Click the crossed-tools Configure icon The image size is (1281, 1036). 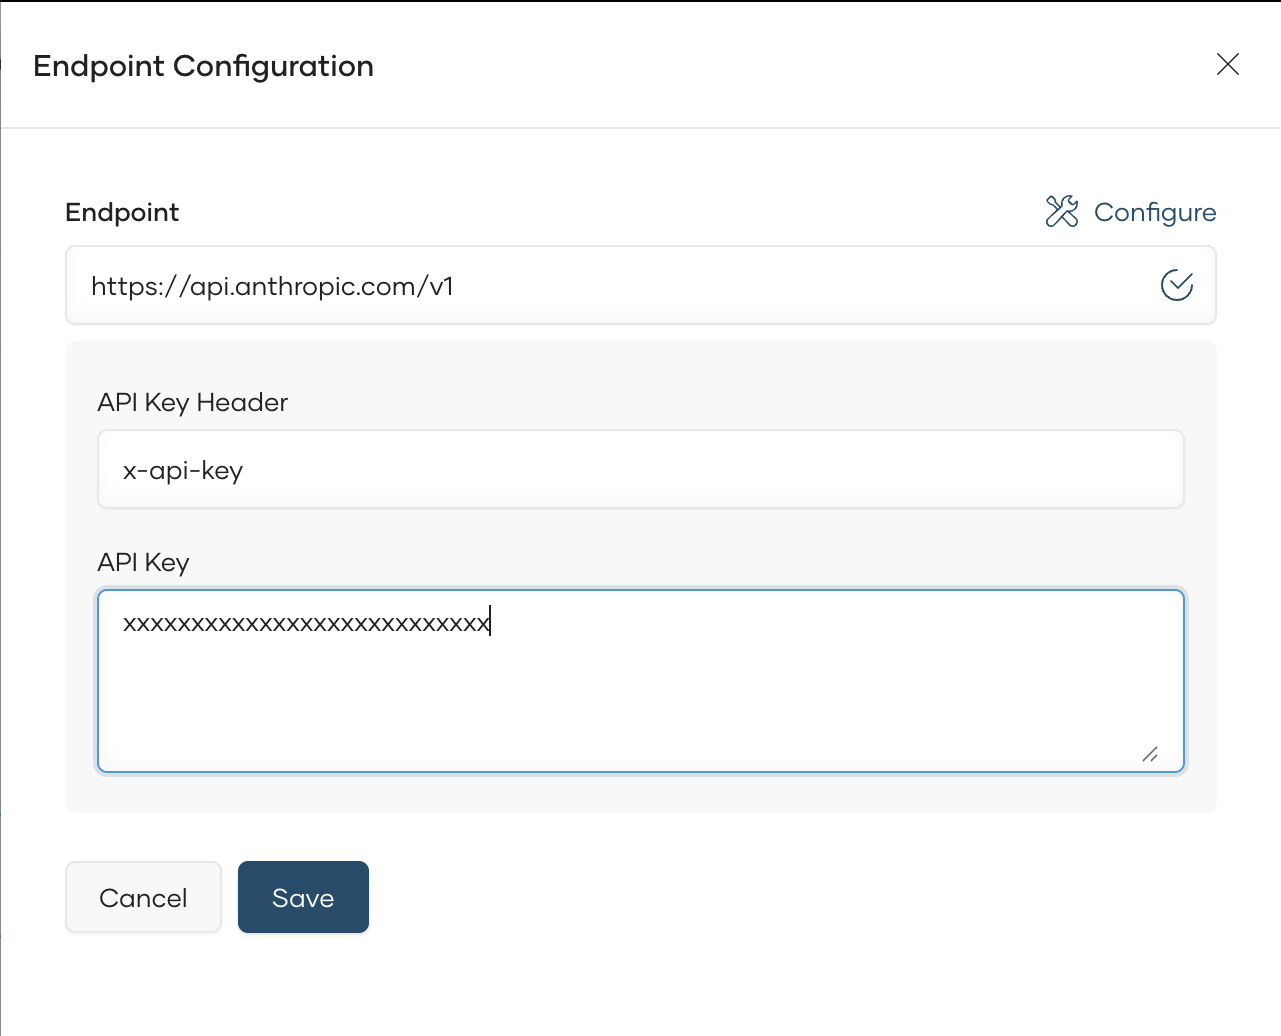(1061, 211)
